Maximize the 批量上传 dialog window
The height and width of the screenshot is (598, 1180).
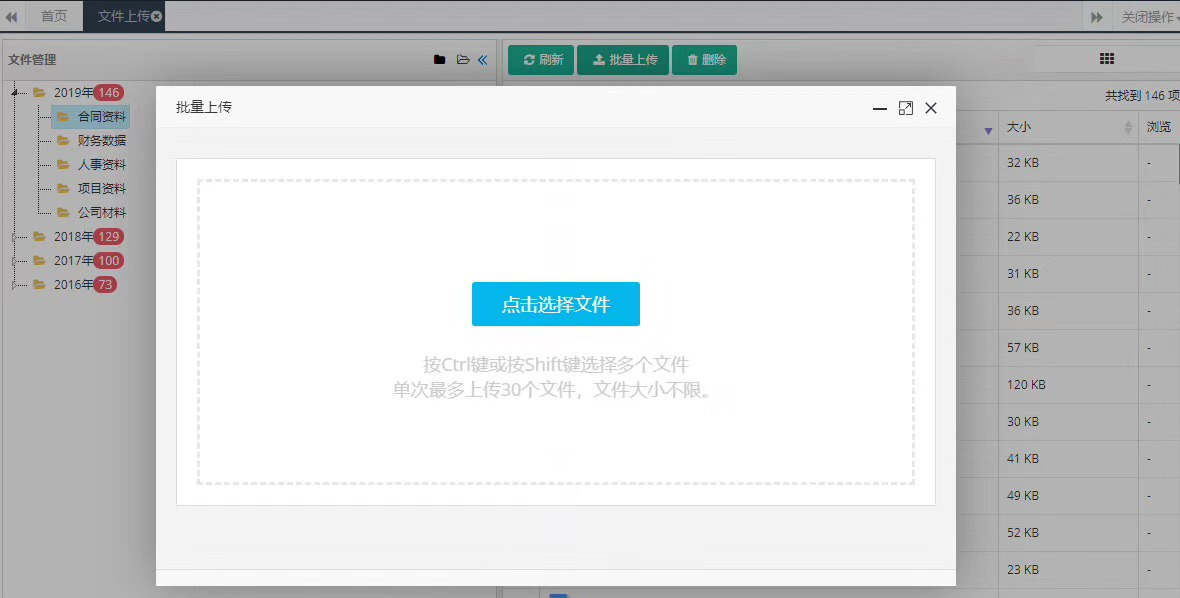tap(906, 108)
